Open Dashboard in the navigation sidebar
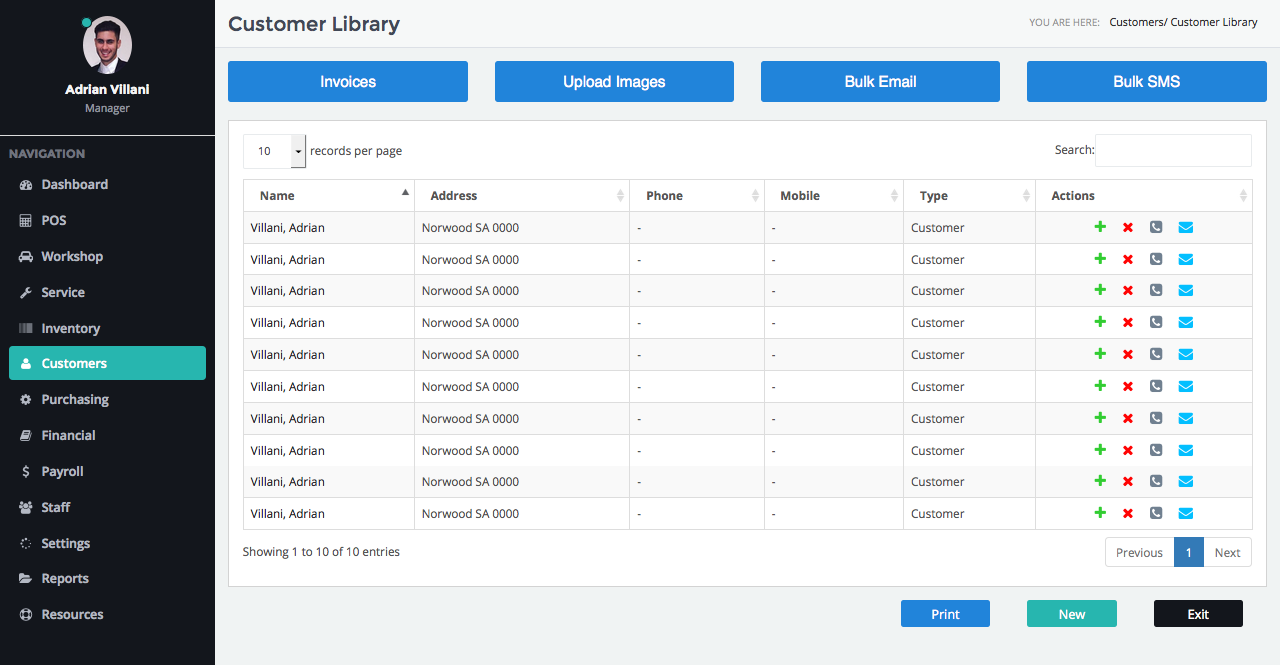The width and height of the screenshot is (1280, 665). click(x=74, y=185)
